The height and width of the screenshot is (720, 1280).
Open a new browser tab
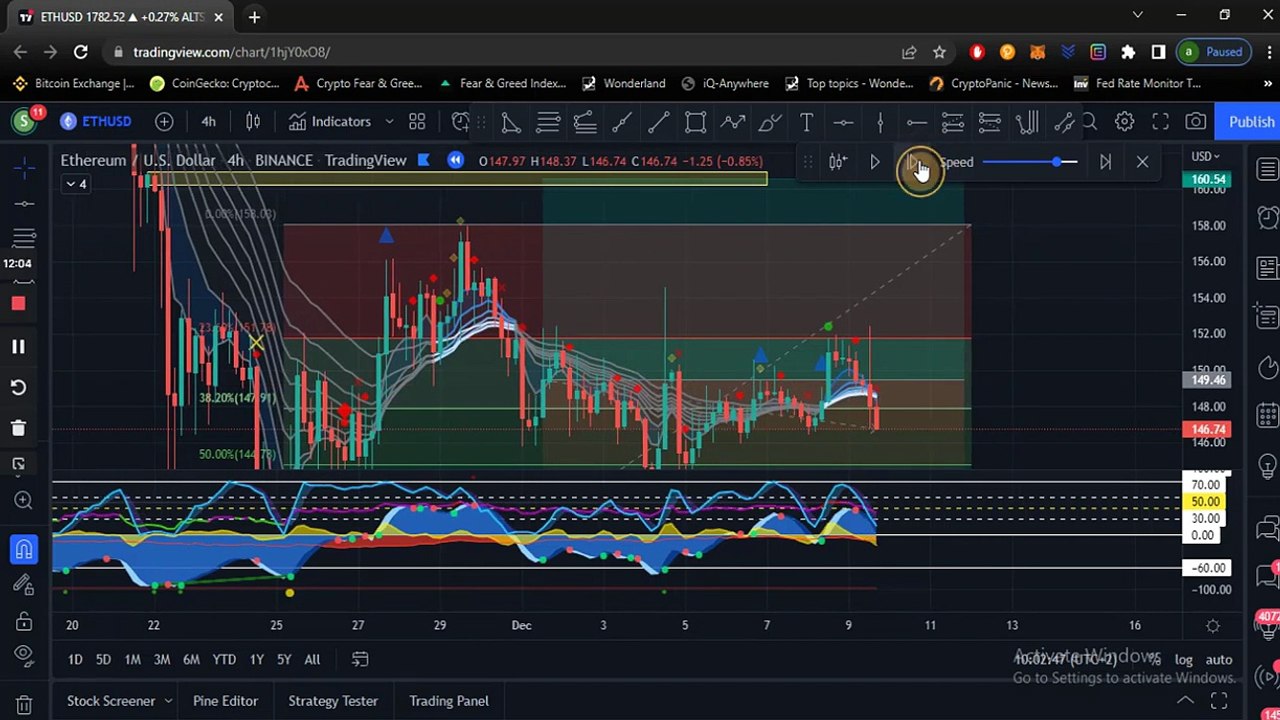point(254,16)
